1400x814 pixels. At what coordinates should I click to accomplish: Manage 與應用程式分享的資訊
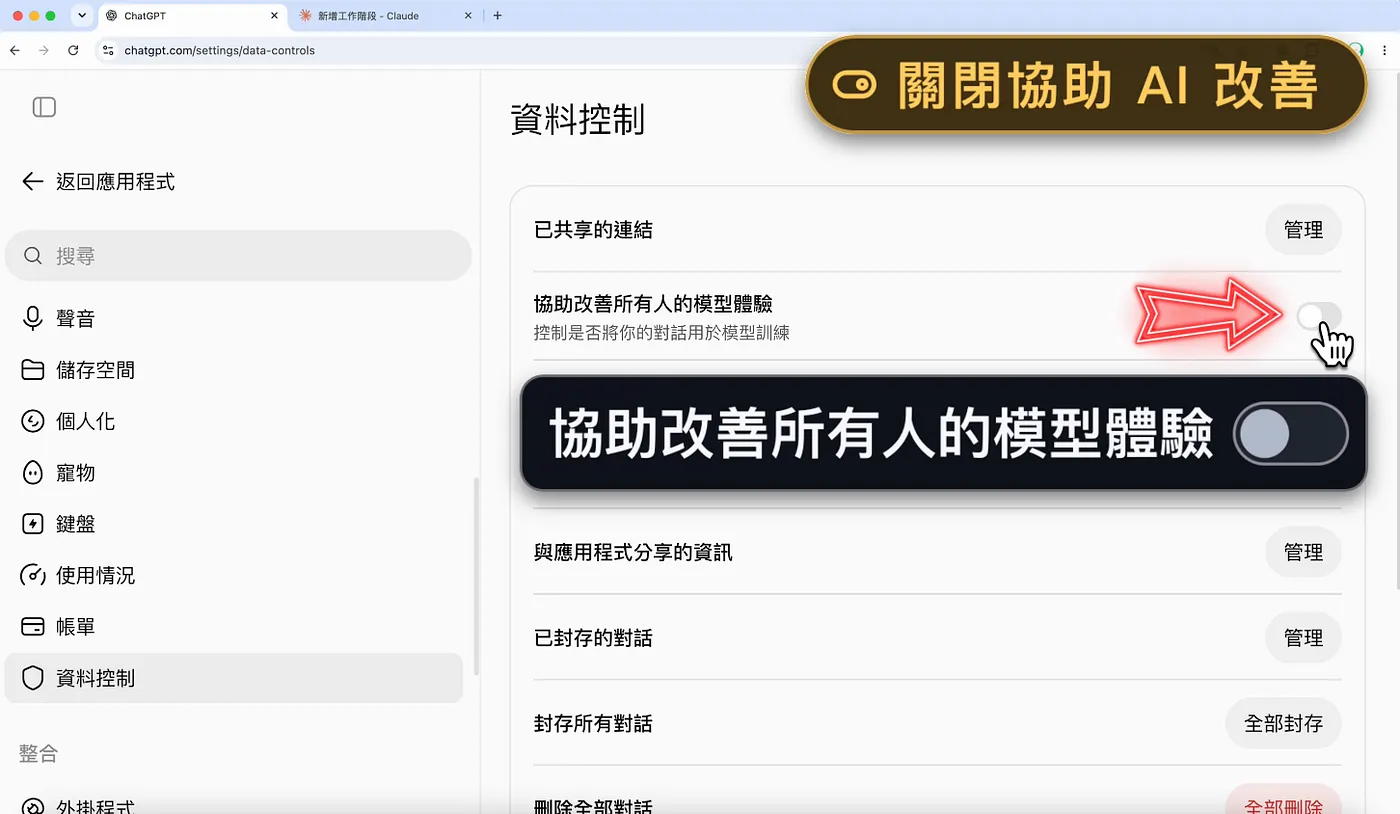click(1303, 552)
